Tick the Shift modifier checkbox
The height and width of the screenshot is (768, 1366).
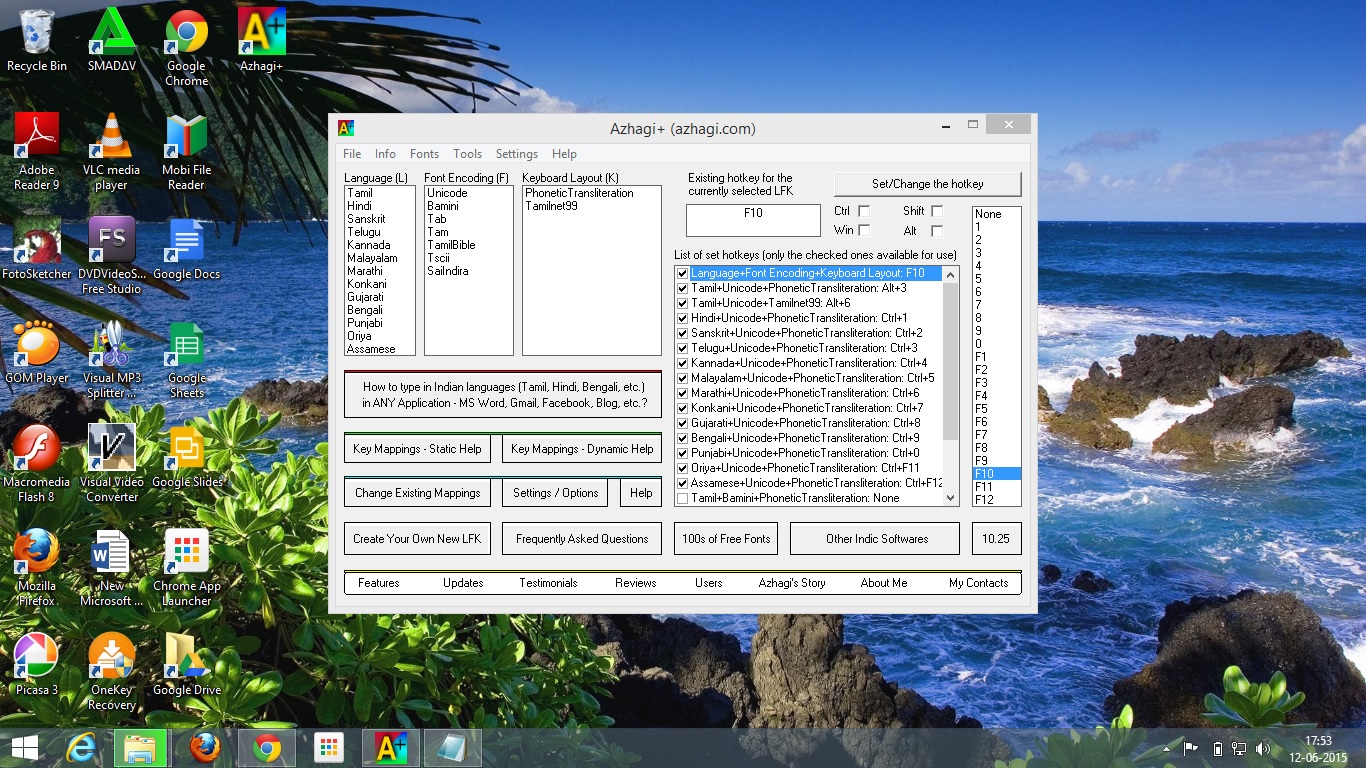point(937,211)
